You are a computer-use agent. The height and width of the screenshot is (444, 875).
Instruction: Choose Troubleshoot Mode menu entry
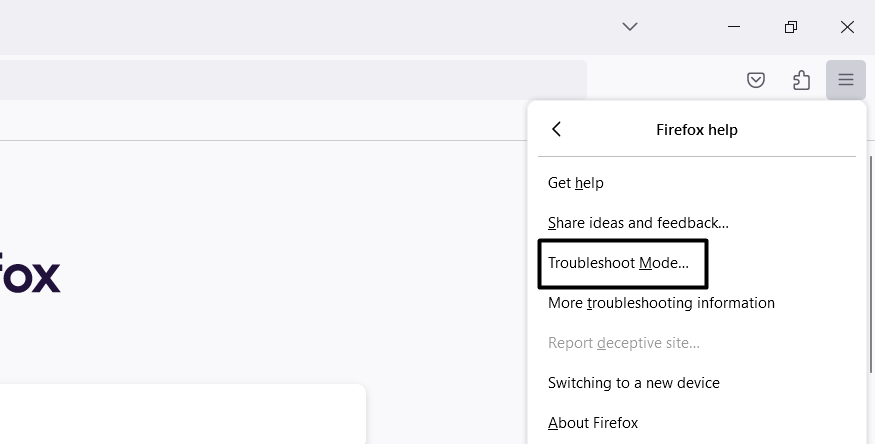tap(619, 263)
